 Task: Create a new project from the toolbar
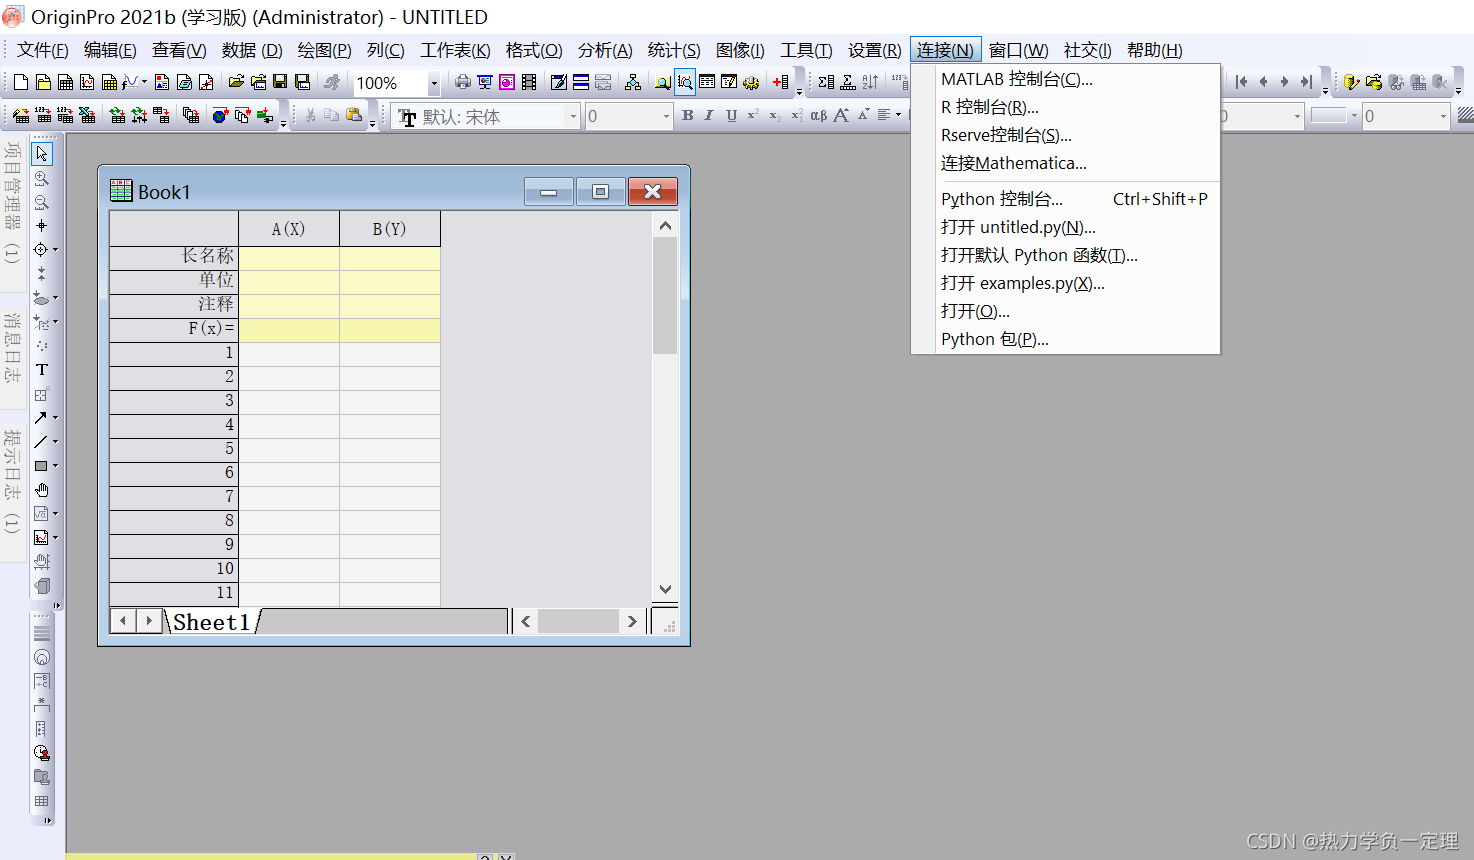tap(20, 82)
